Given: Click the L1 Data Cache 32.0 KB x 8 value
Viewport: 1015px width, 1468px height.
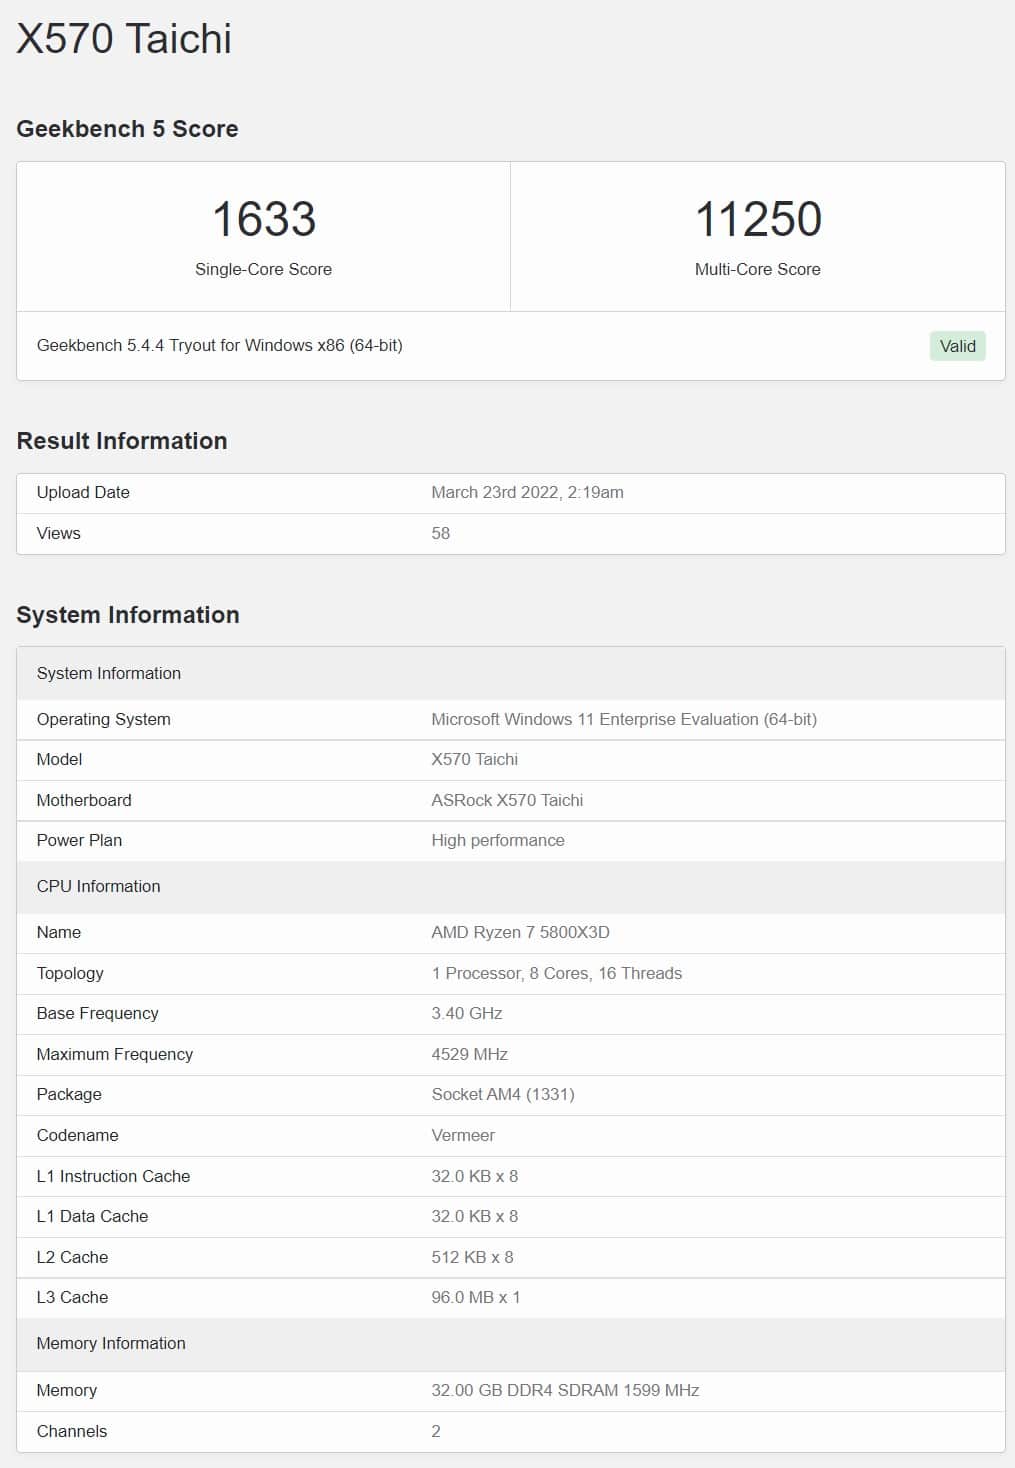Looking at the screenshot, I should coord(475,1216).
